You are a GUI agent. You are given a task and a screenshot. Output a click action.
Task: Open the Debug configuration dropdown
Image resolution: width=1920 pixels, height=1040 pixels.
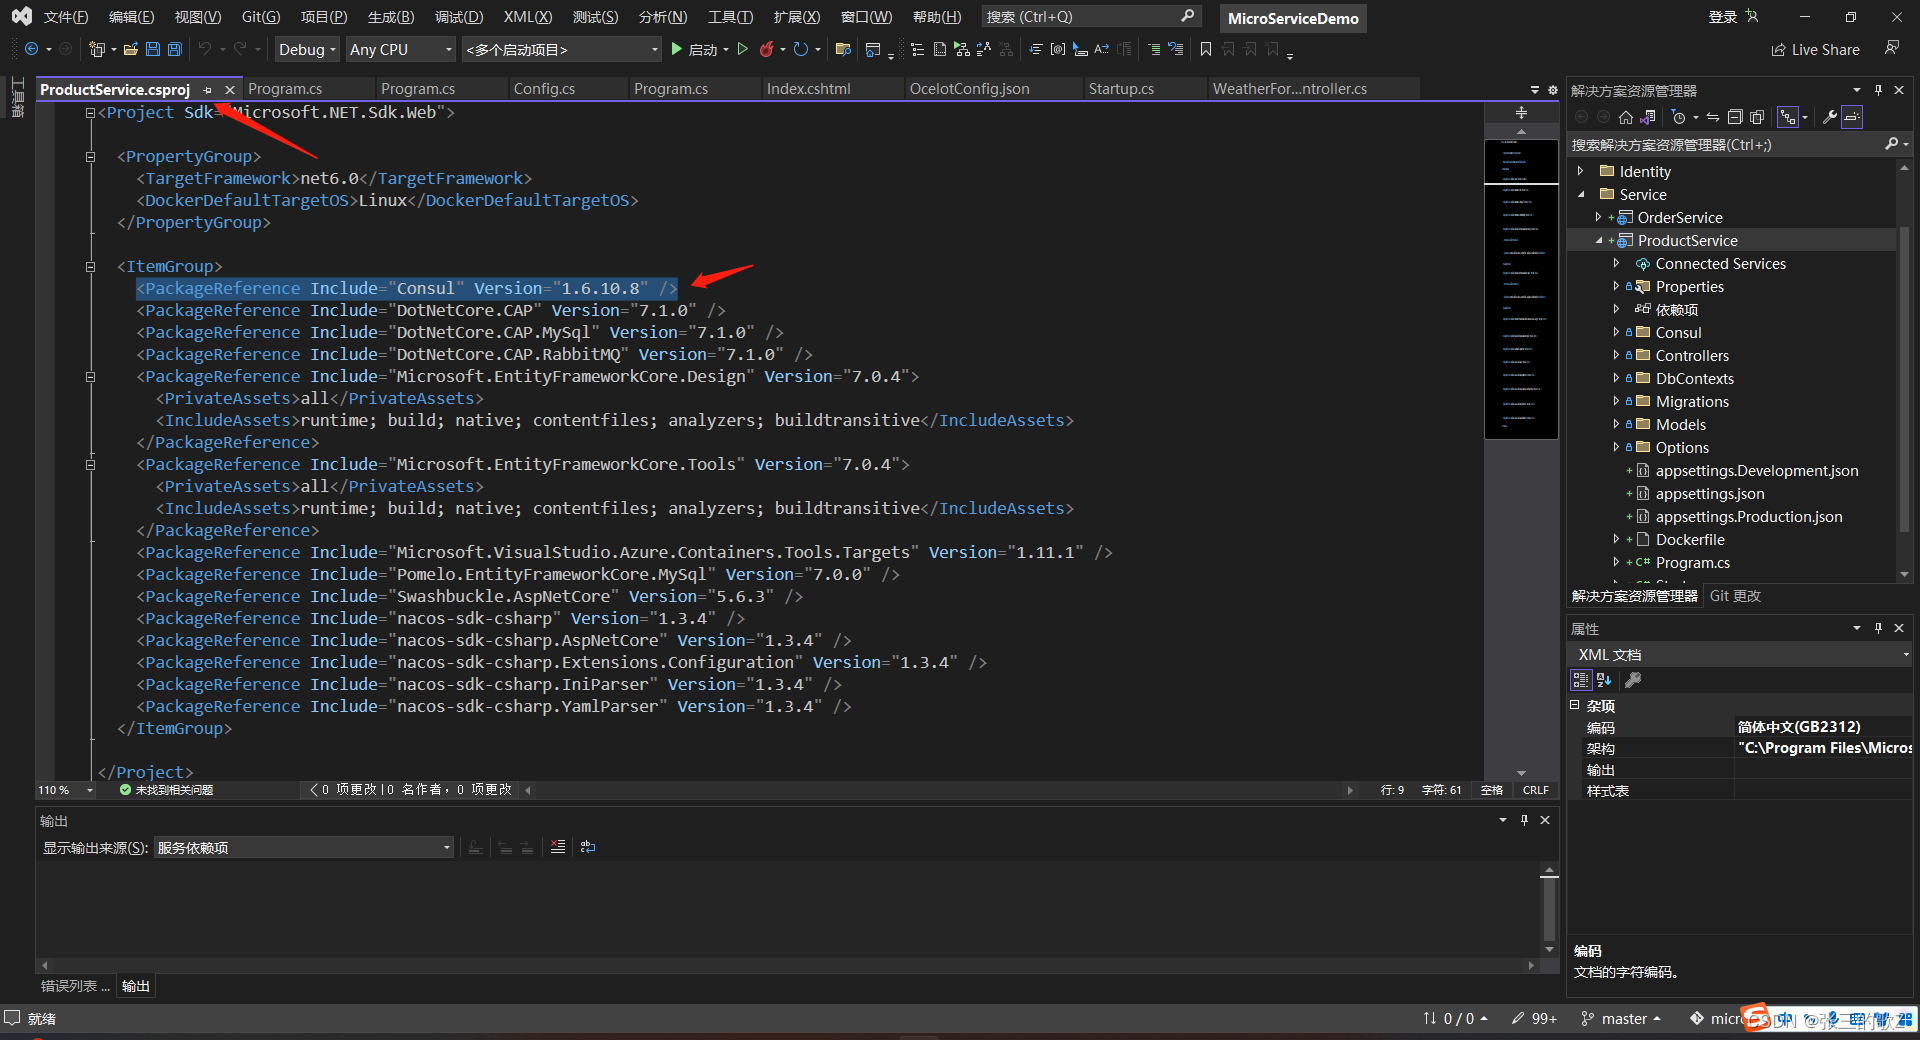coord(307,49)
